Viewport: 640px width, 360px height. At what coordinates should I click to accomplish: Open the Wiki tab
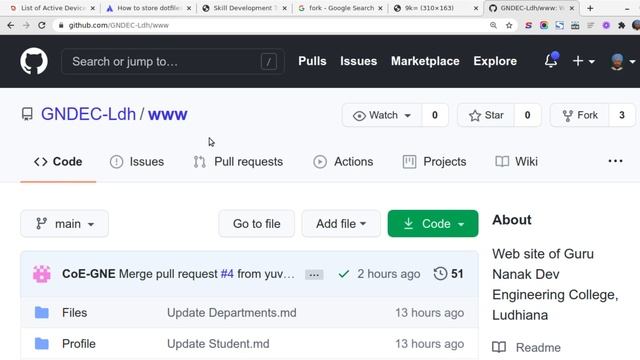[516, 162]
